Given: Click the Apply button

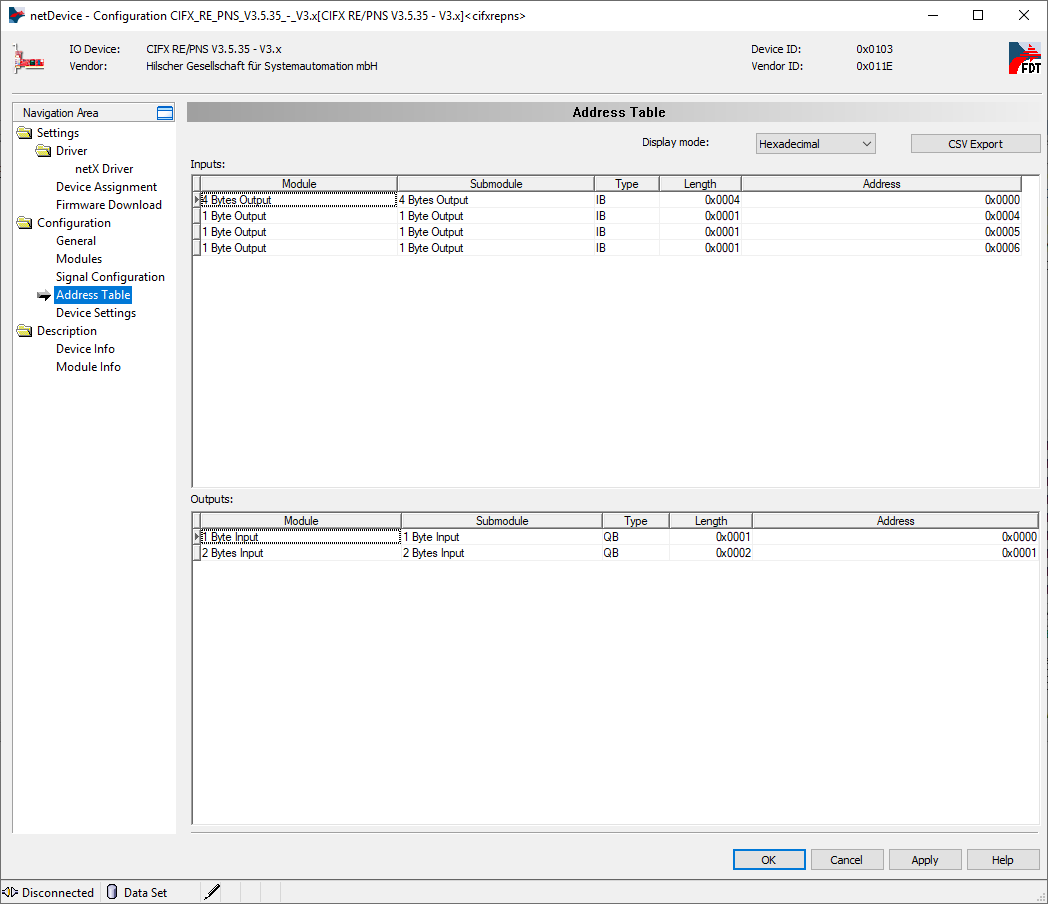Looking at the screenshot, I should [924, 860].
